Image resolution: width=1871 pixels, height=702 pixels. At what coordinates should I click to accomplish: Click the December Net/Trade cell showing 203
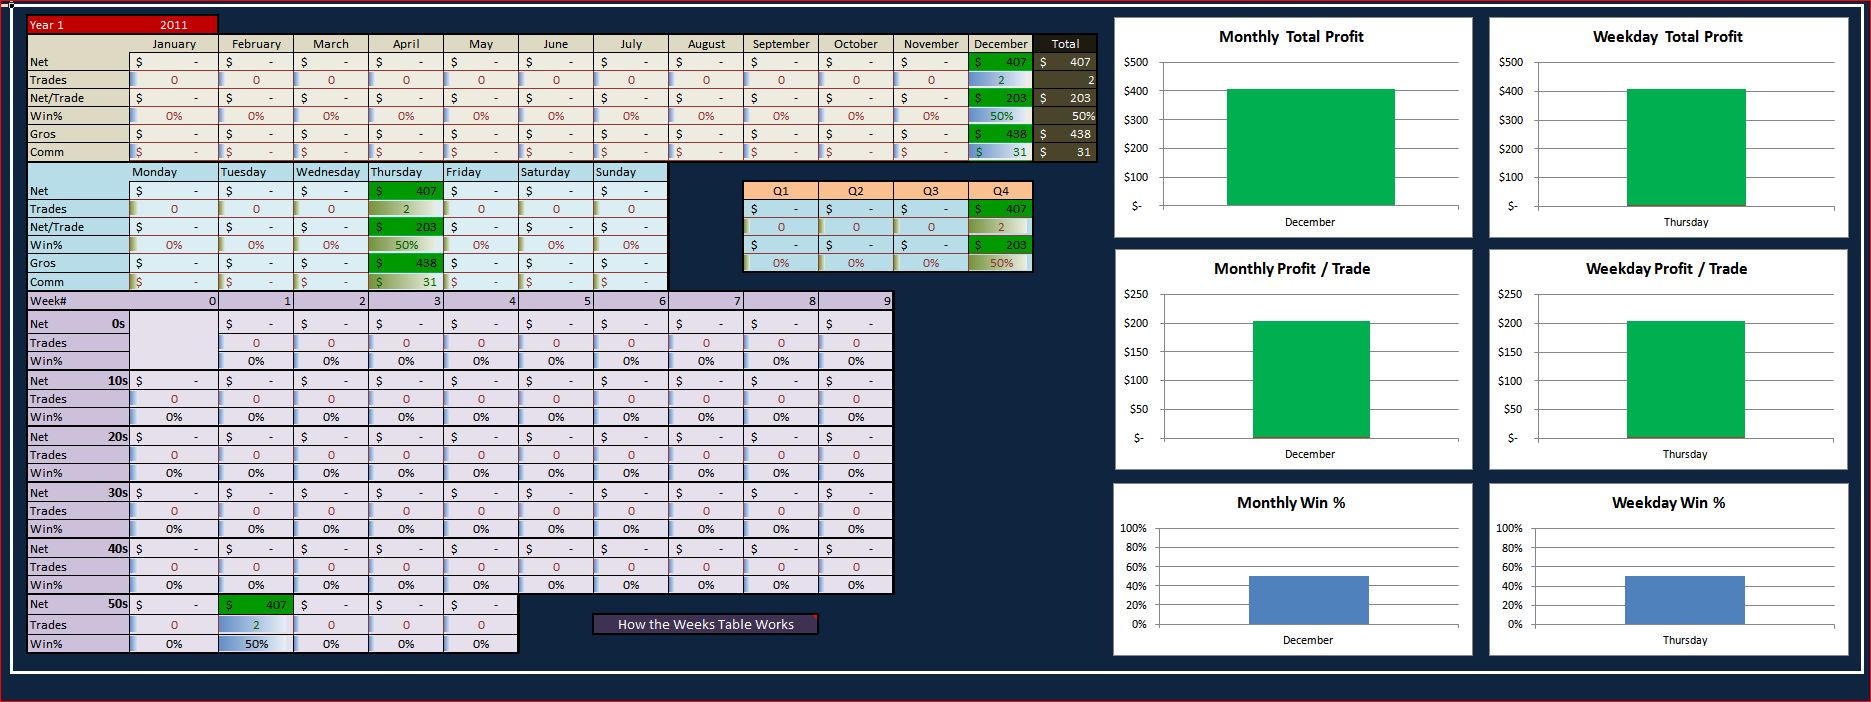click(1000, 98)
